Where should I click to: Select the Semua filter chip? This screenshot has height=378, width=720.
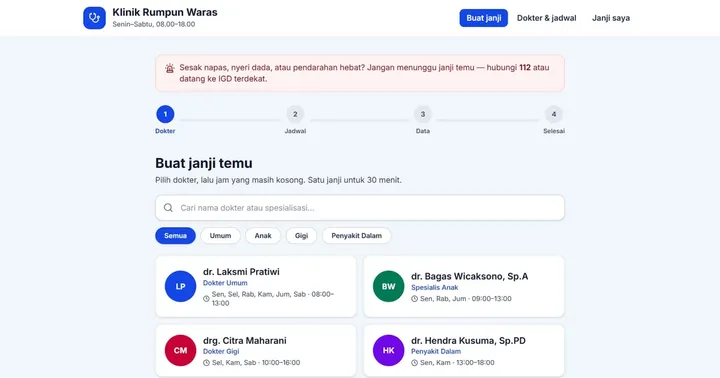[175, 236]
